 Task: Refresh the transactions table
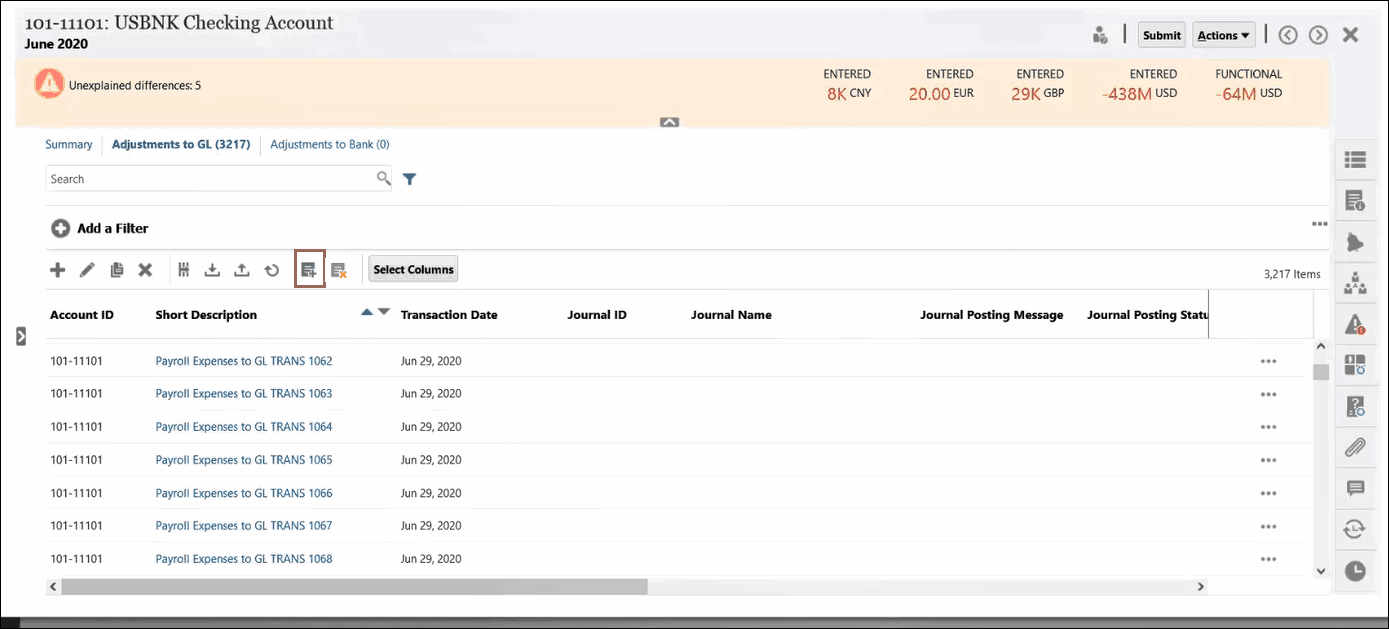click(271, 270)
